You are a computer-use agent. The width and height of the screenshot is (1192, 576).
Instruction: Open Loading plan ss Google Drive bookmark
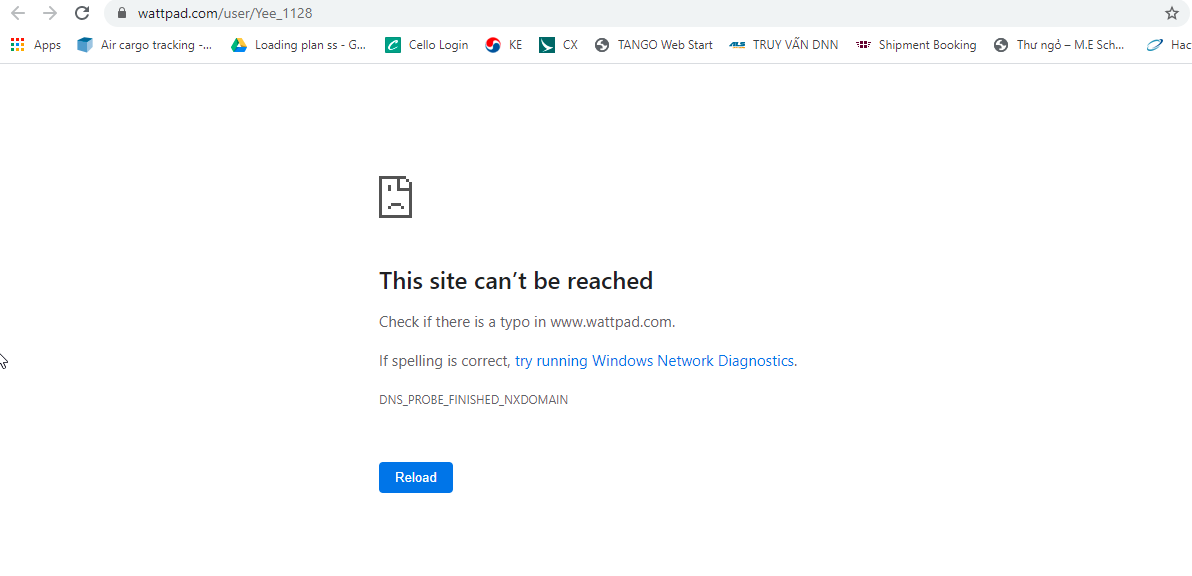point(299,45)
